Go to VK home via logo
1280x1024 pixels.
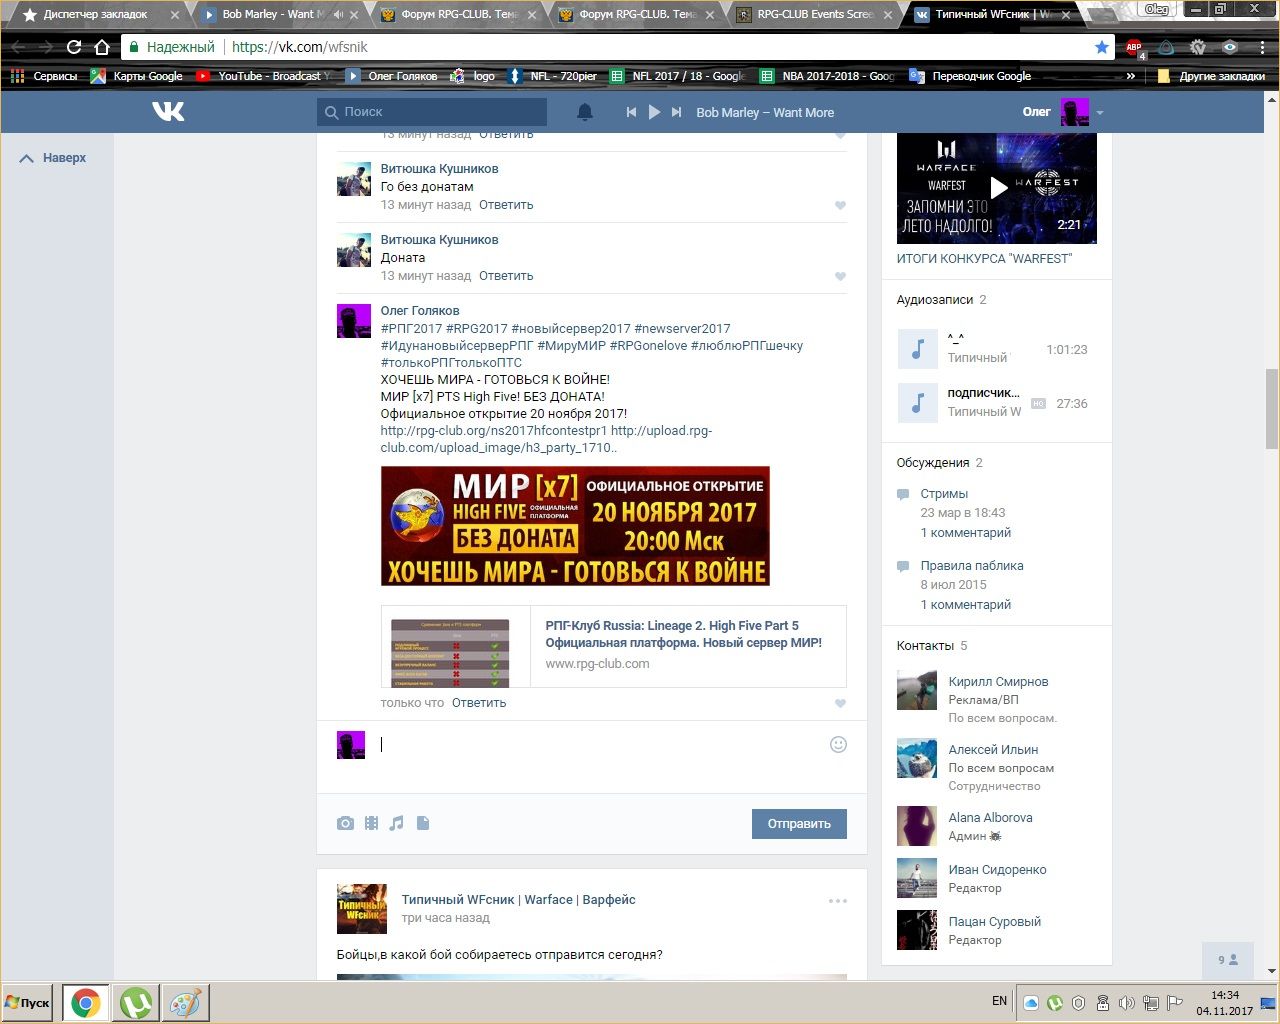pos(168,112)
